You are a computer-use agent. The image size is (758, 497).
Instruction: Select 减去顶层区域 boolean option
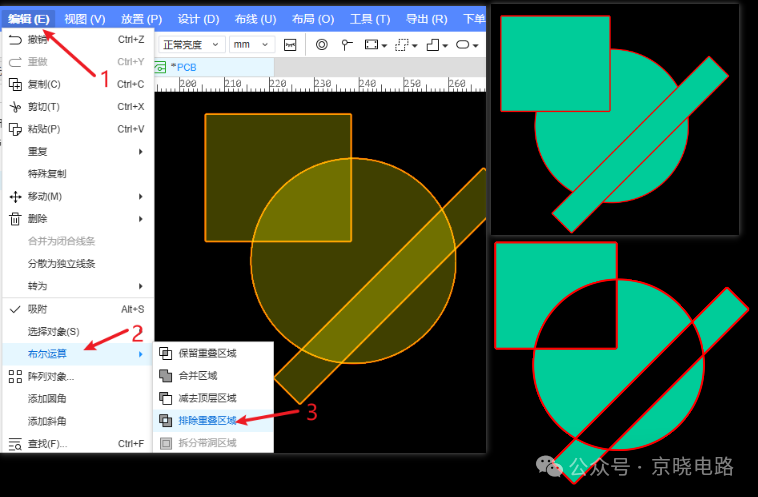(x=213, y=398)
